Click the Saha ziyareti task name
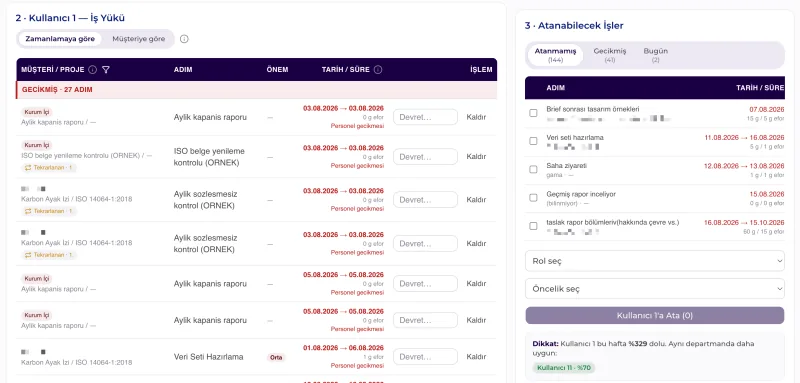This screenshot has width=800, height=383. [x=566, y=166]
